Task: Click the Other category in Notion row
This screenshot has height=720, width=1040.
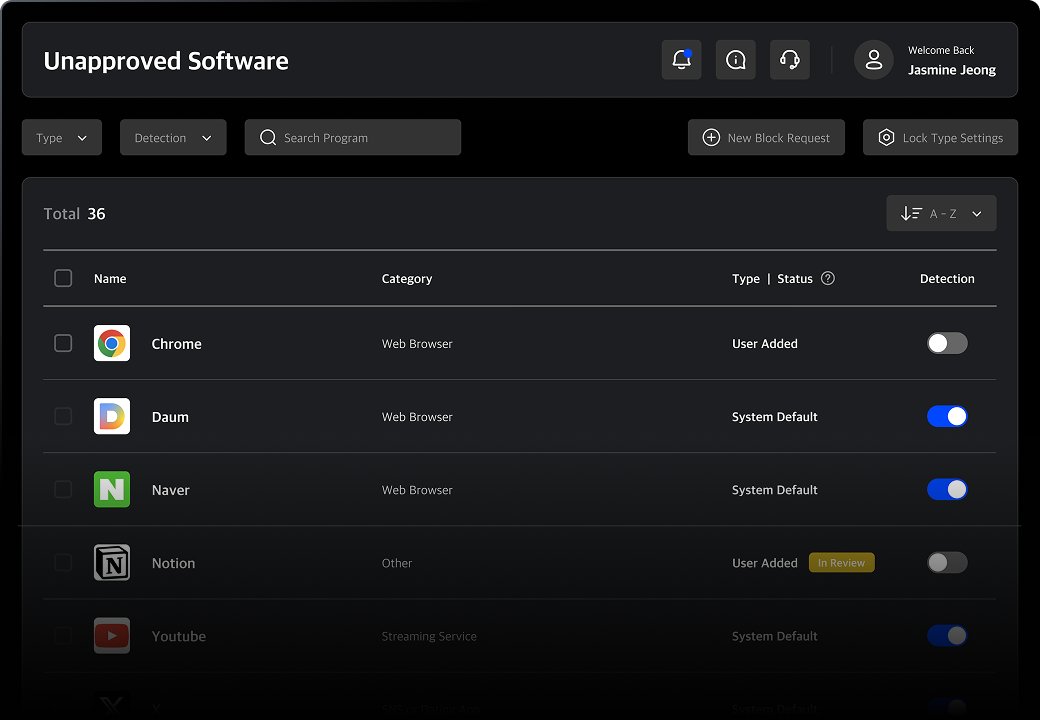Action: click(x=397, y=563)
